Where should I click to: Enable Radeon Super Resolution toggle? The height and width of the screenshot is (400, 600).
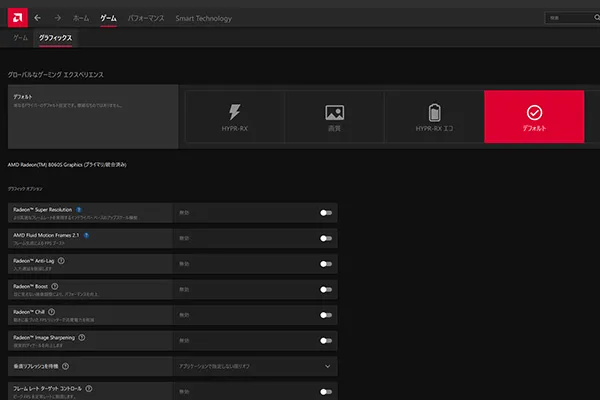(x=325, y=213)
